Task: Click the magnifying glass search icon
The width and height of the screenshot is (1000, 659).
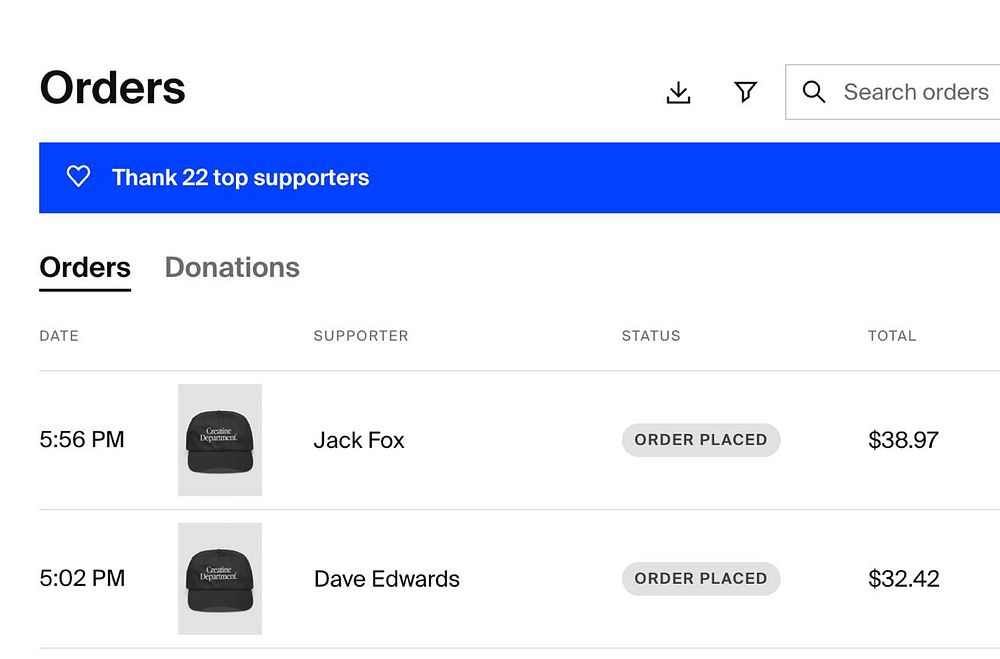Action: coord(814,92)
